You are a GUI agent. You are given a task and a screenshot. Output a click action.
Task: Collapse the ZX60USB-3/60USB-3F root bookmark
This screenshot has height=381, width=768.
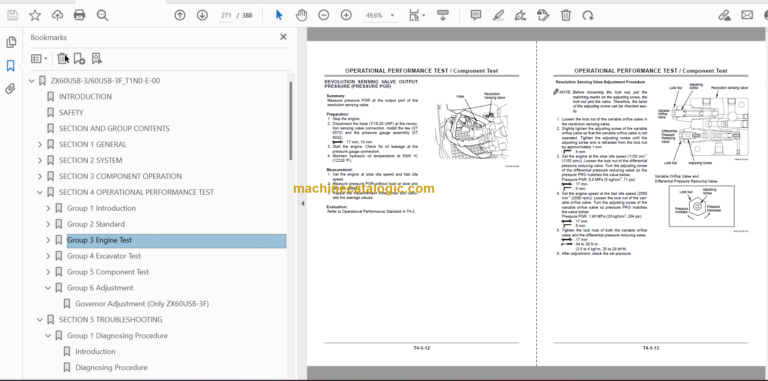[x=32, y=81]
